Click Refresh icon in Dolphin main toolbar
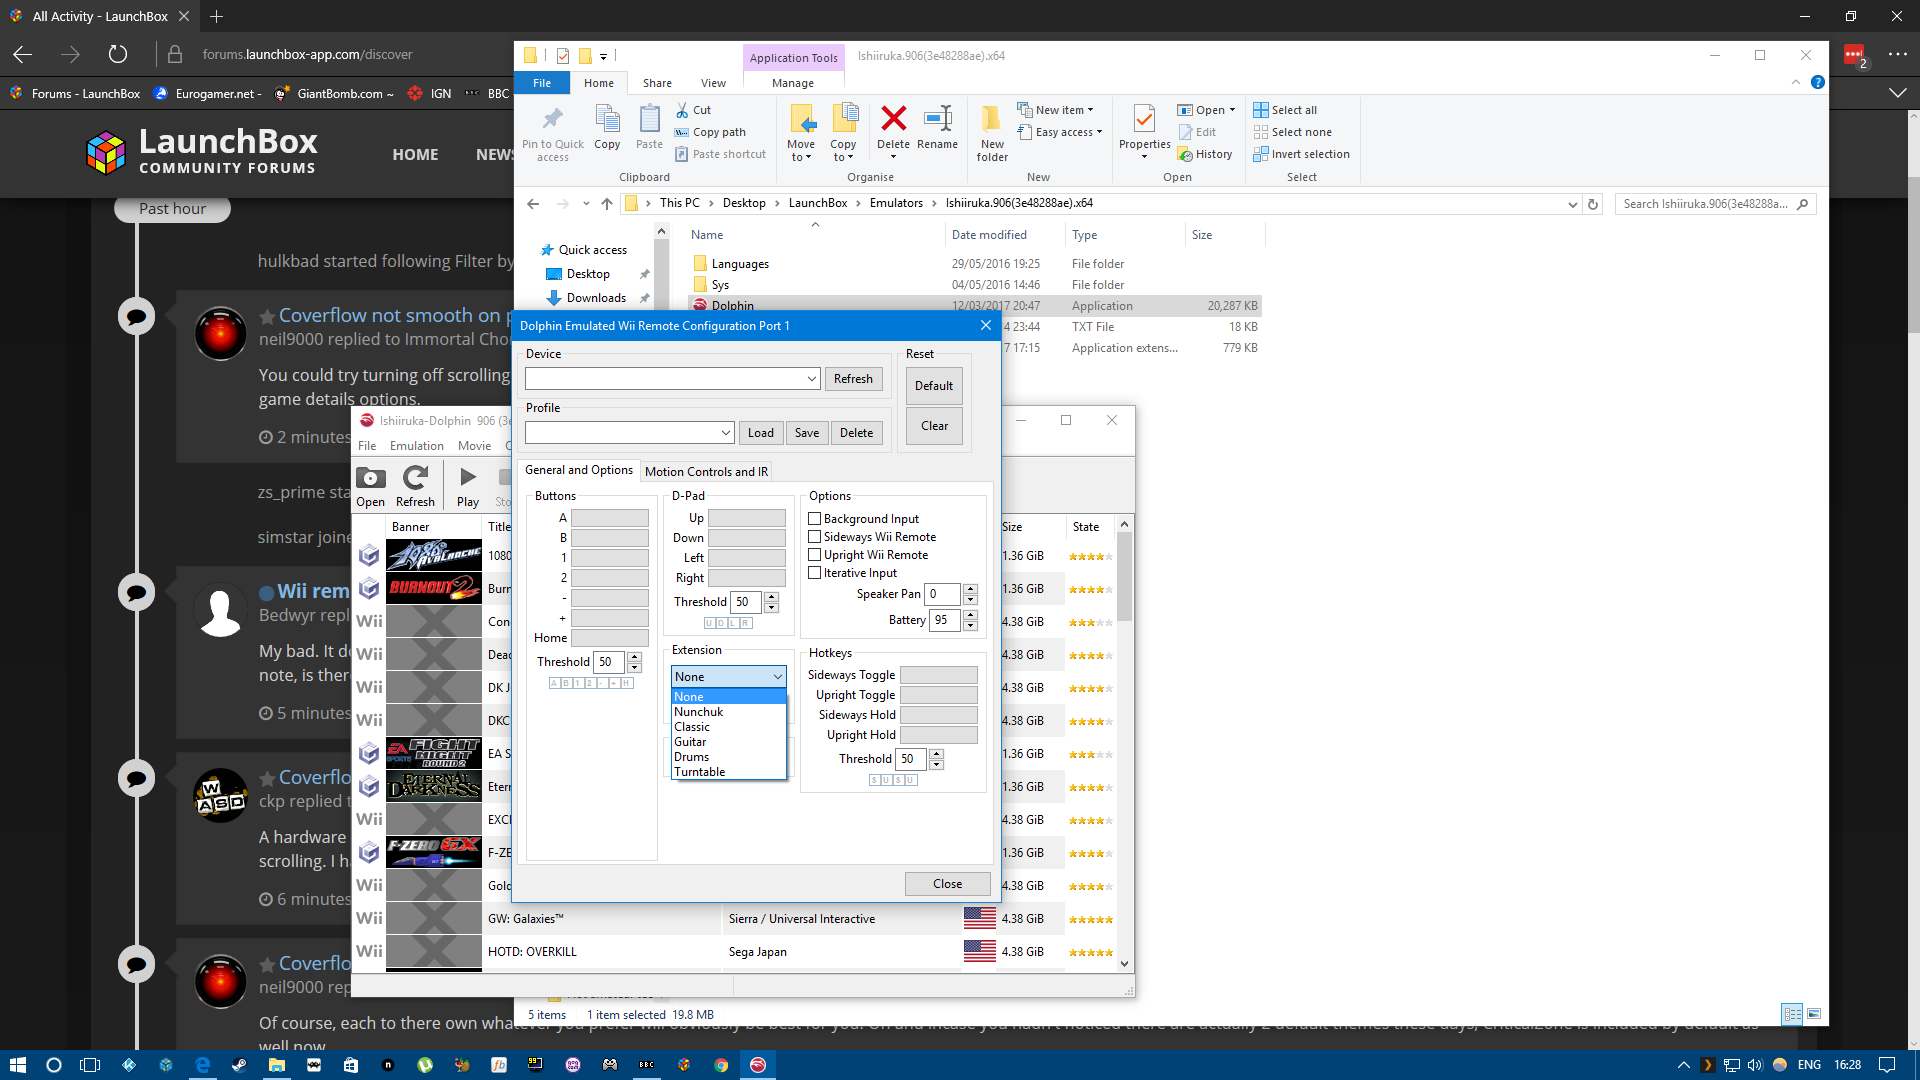 pos(415,478)
